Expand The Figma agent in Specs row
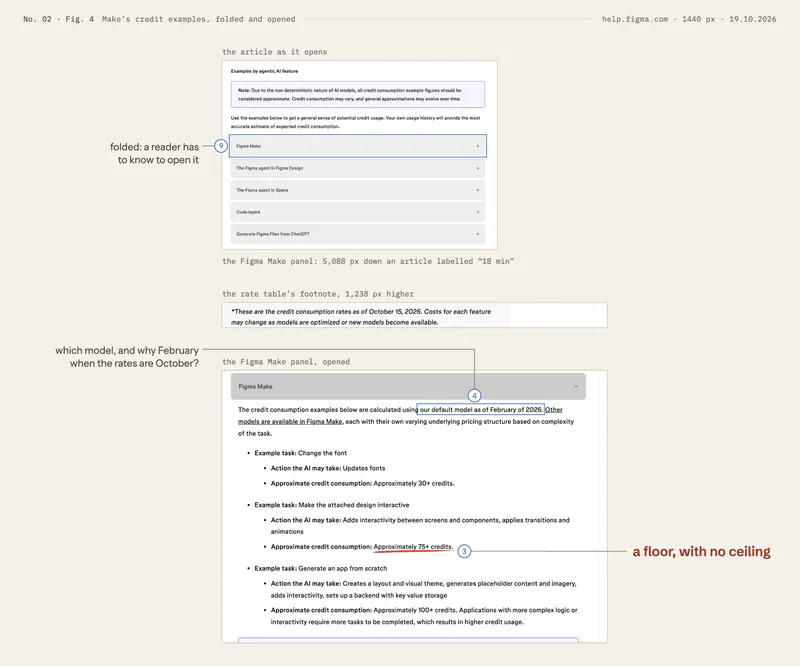 358,190
